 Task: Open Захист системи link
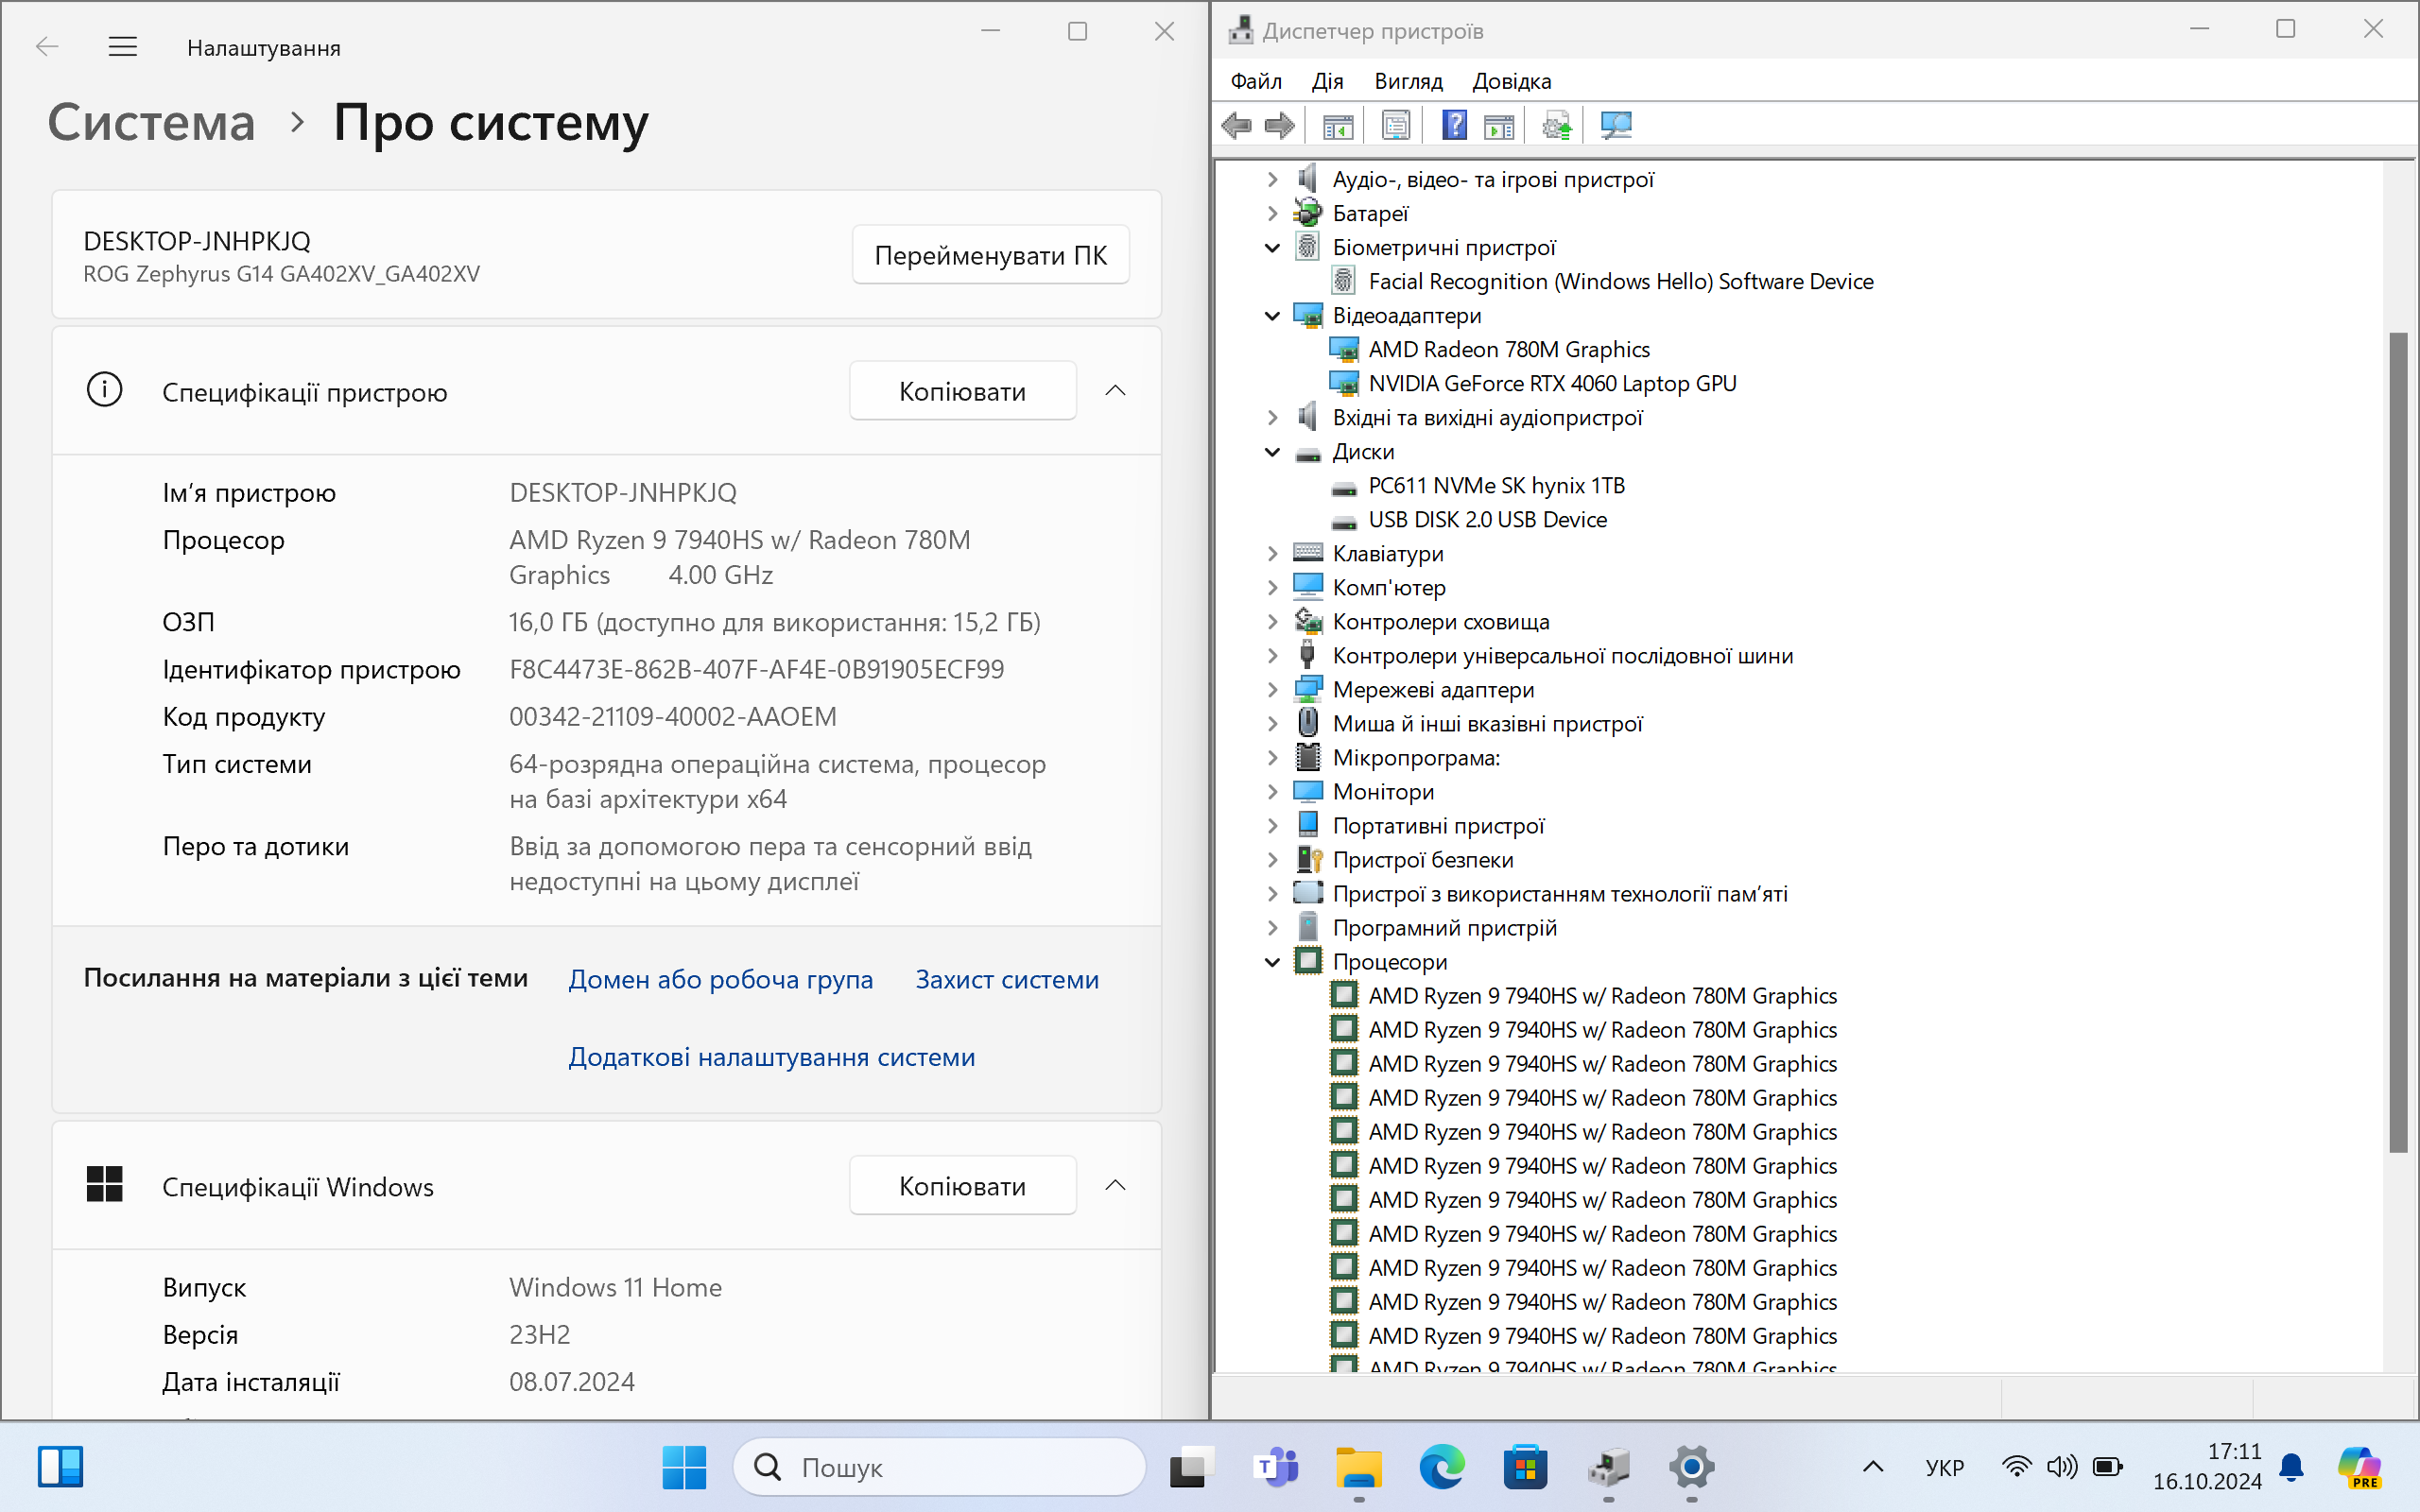(1007, 979)
